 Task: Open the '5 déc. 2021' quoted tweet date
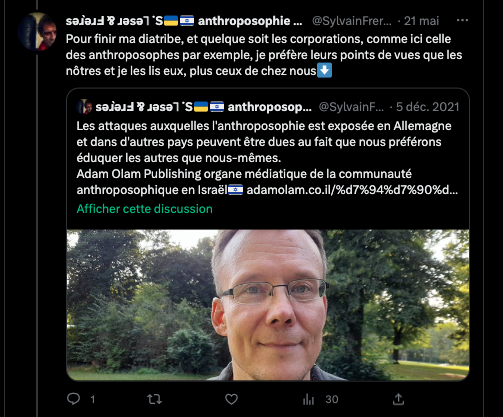click(428, 107)
